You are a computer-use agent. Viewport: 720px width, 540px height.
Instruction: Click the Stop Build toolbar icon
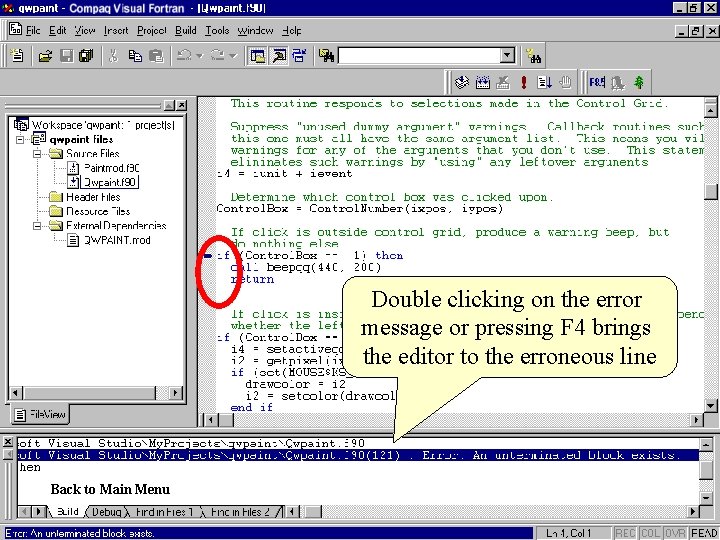coord(503,82)
